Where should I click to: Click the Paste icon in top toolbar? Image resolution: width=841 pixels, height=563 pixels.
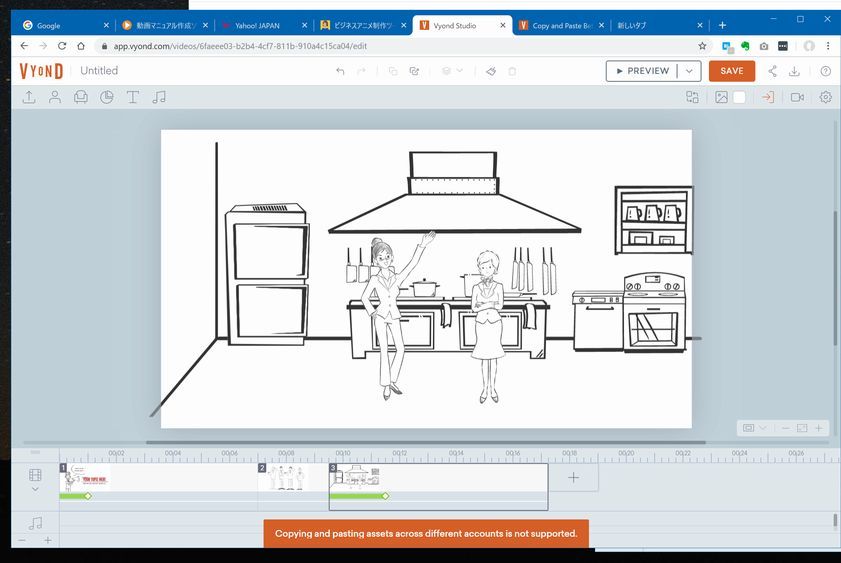point(414,71)
